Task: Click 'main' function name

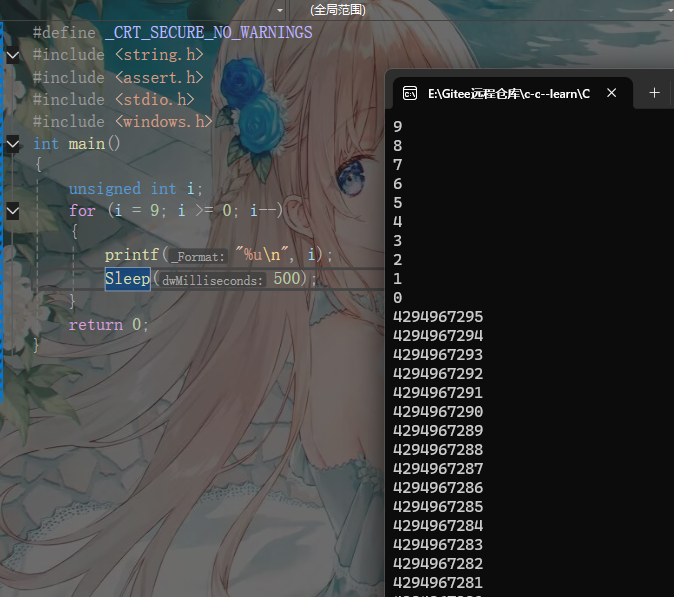Action: 87,144
